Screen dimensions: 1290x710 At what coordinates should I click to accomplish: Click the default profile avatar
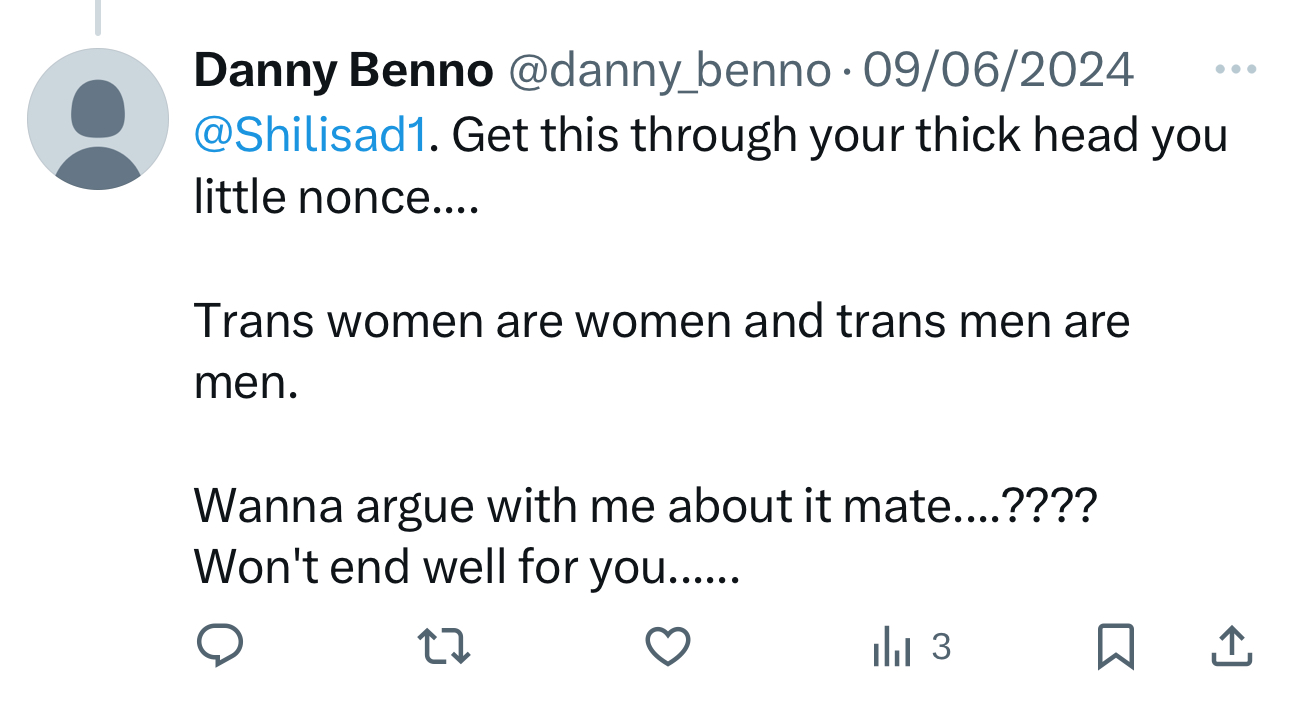tap(98, 119)
